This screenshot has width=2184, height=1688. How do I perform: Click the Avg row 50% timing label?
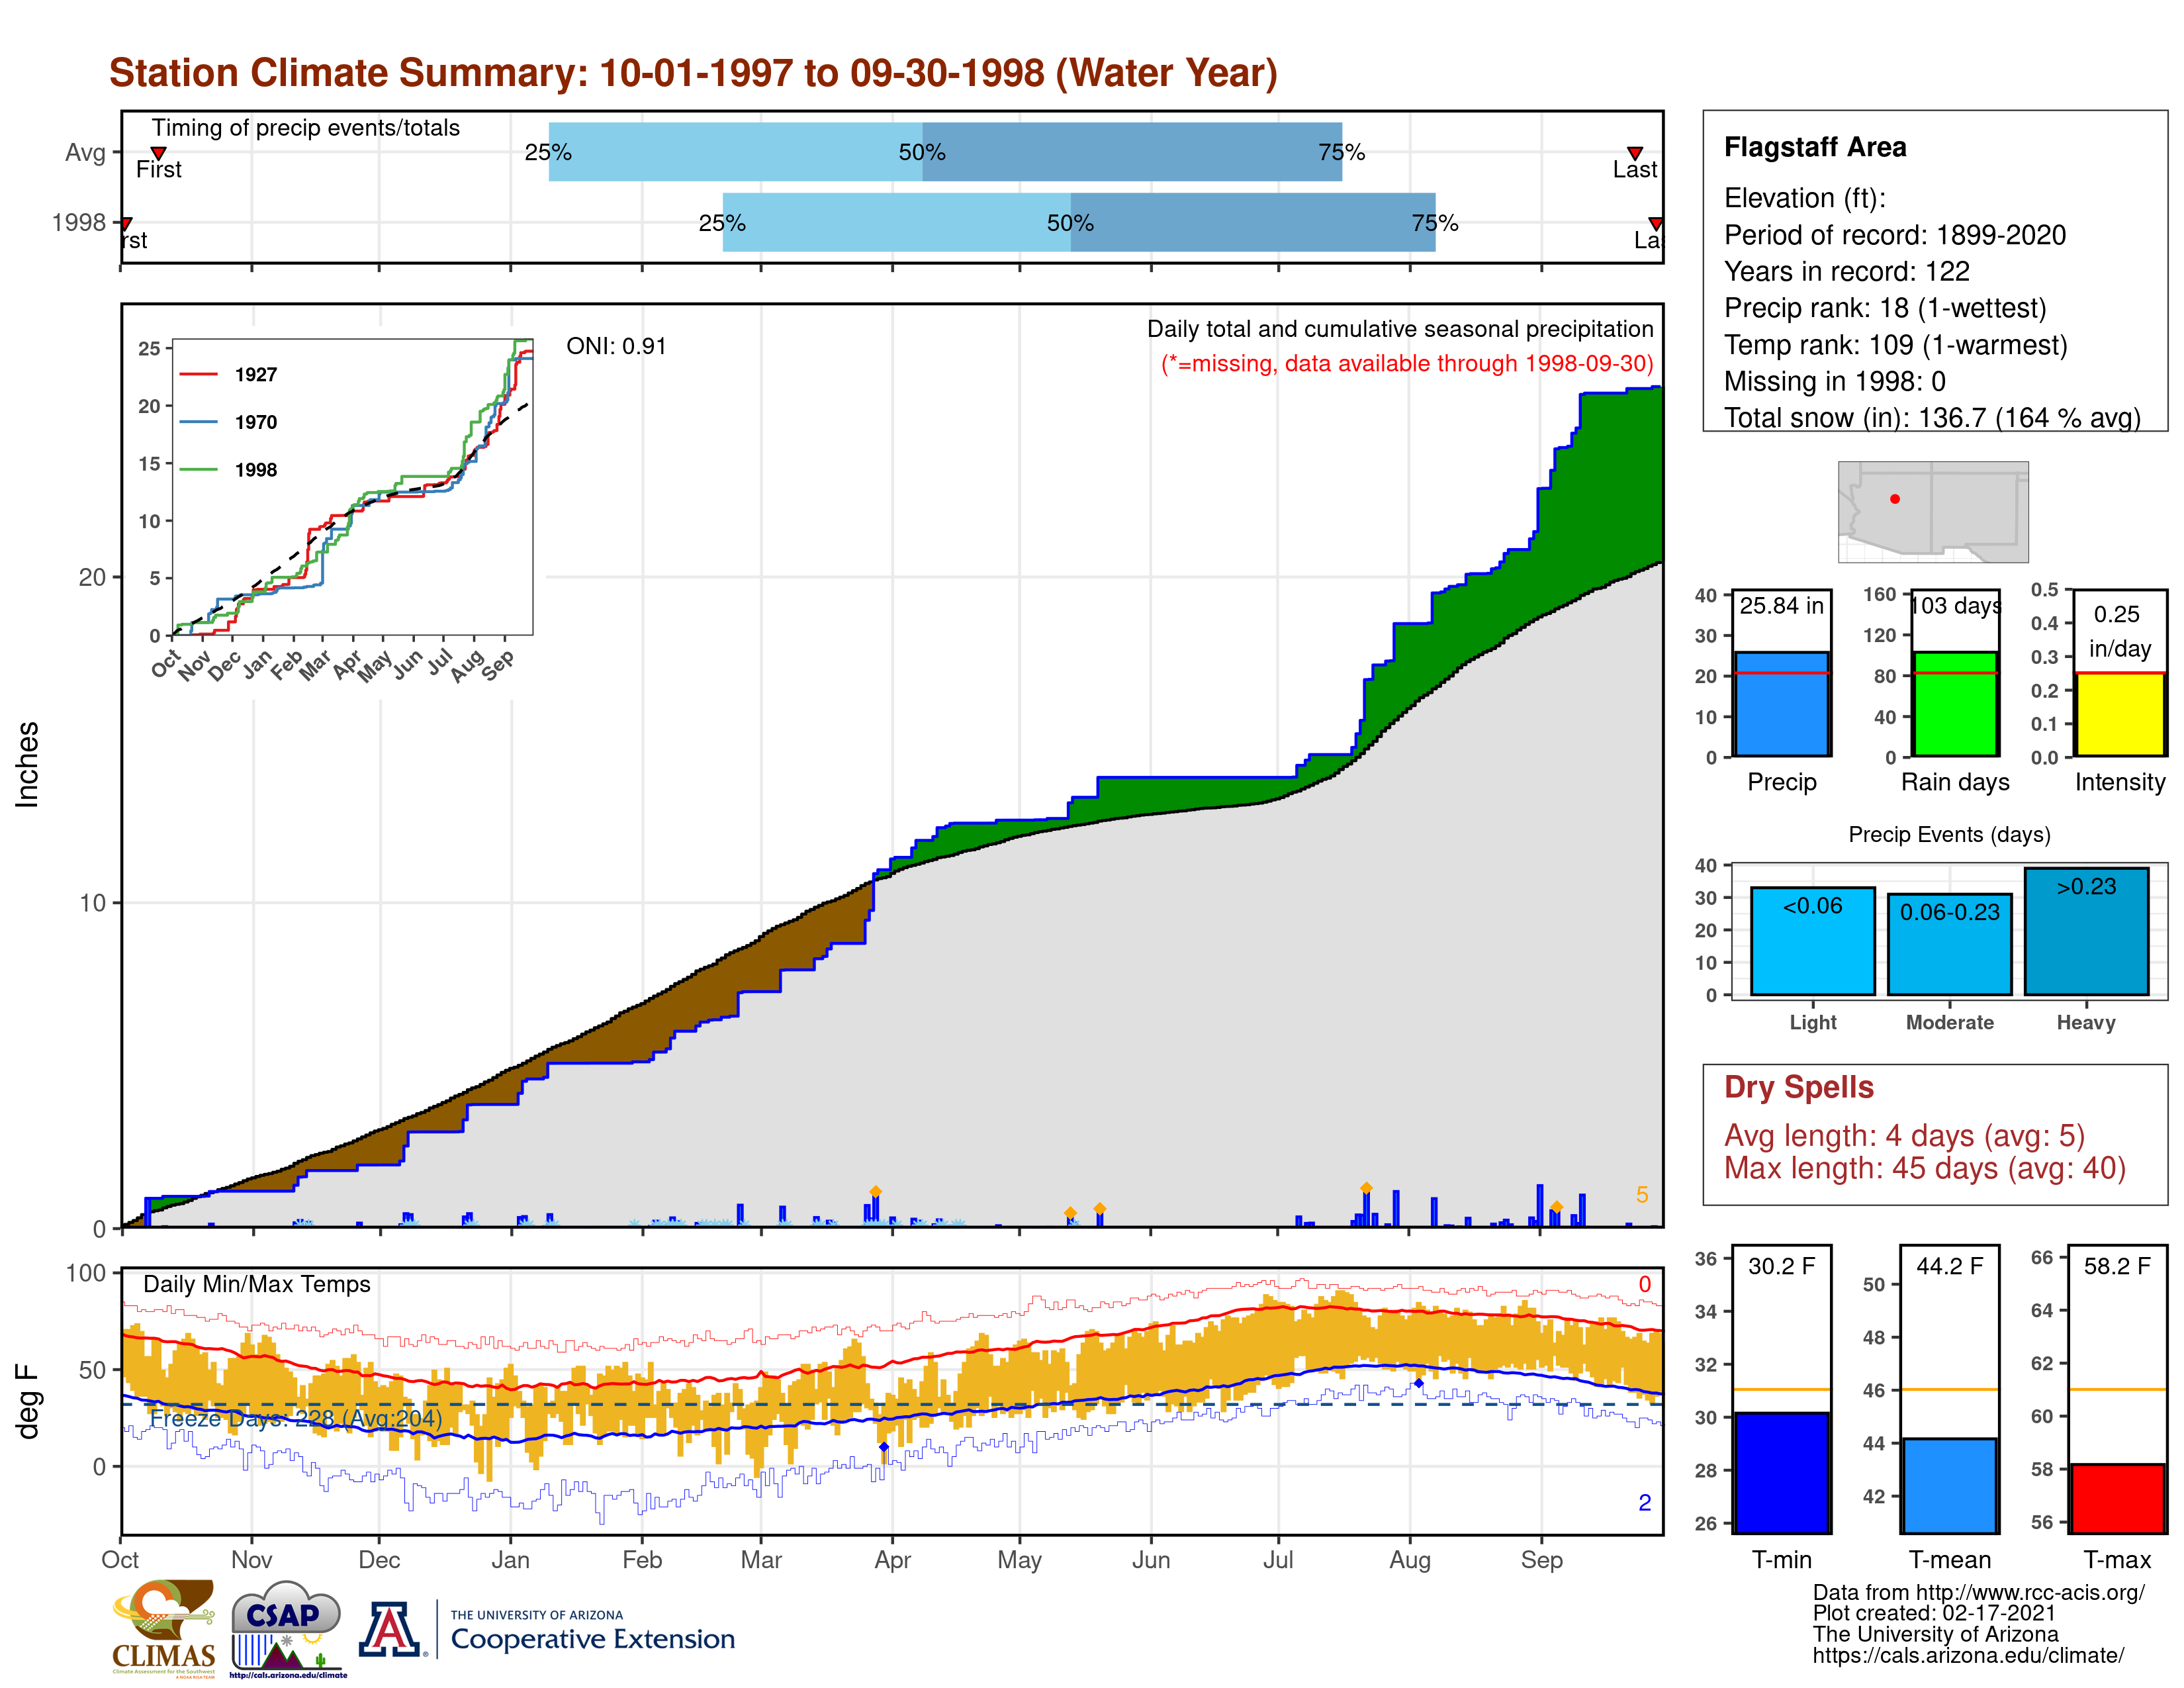pos(921,152)
